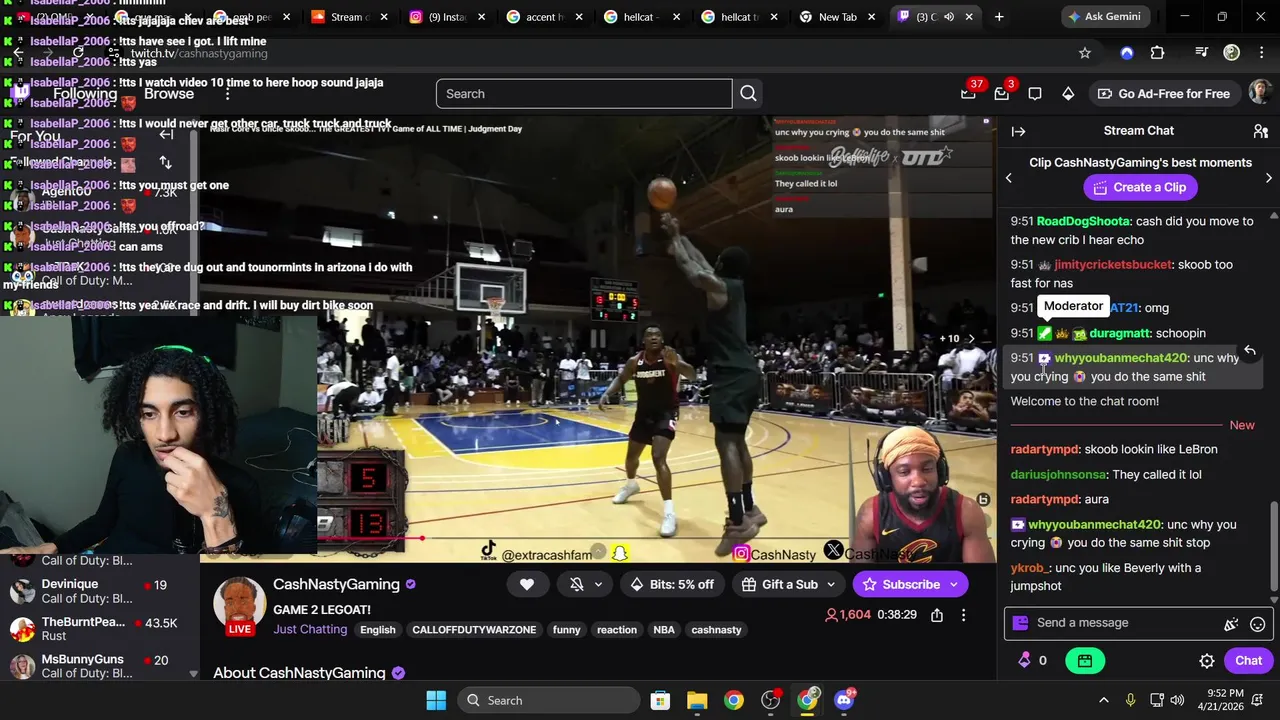1280x720 pixels.
Task: Share the stream via share icon
Action: click(937, 615)
